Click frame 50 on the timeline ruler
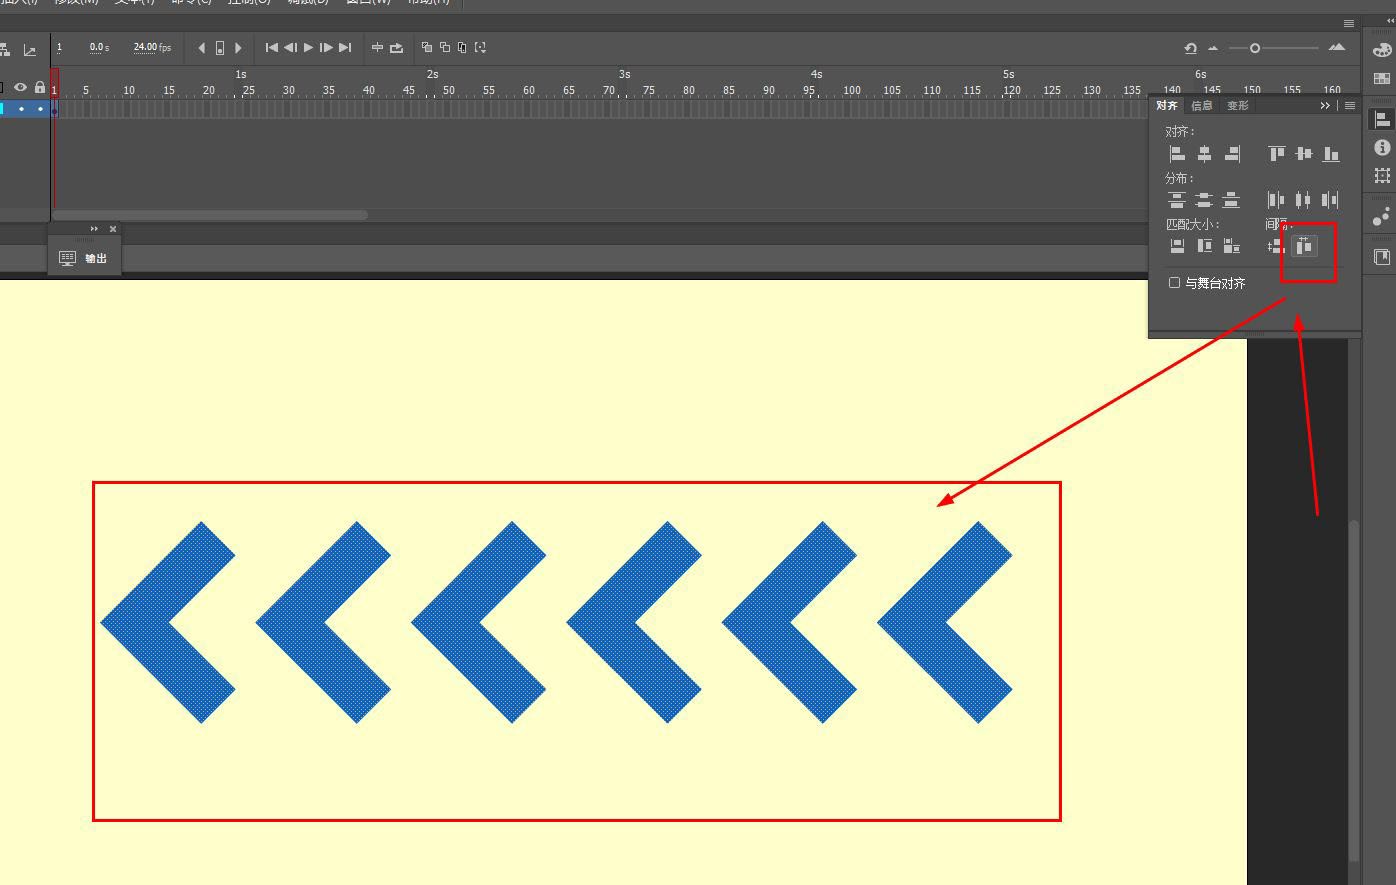1396x885 pixels. [x=449, y=90]
